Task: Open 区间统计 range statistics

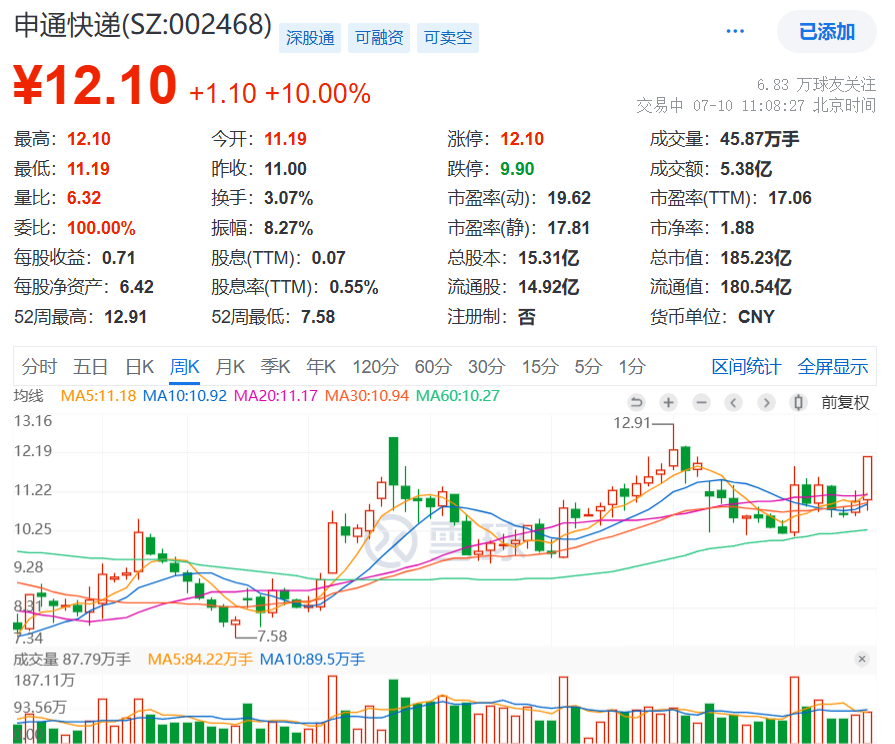Action: coord(745,367)
